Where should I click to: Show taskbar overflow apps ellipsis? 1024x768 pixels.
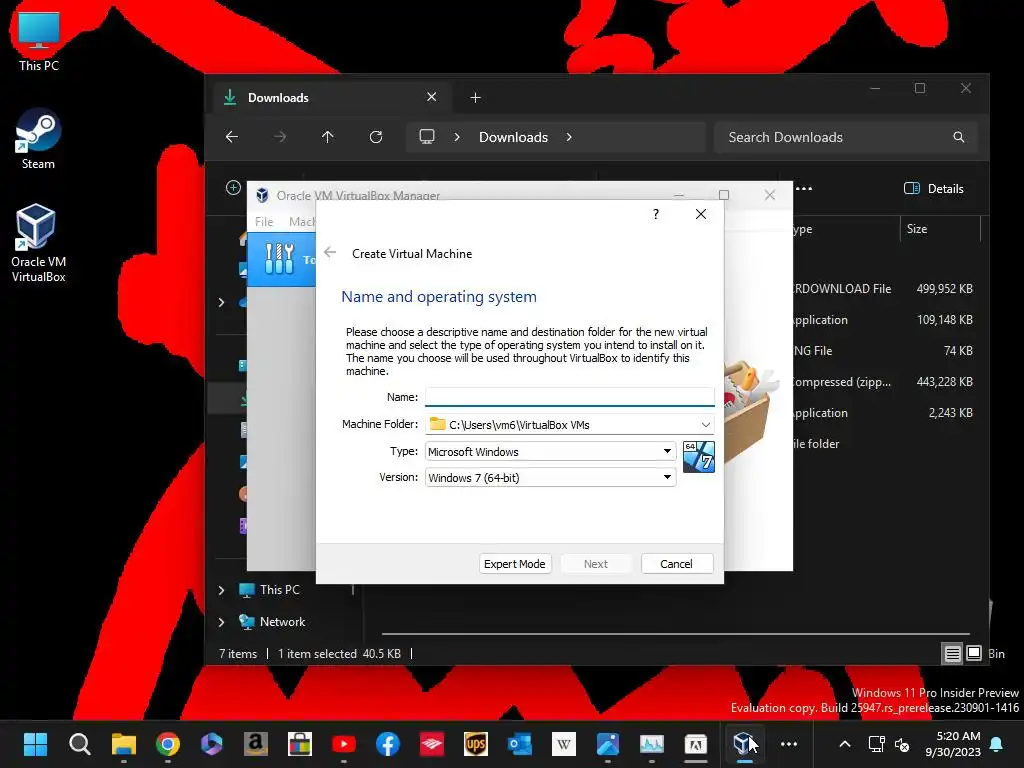tap(789, 744)
